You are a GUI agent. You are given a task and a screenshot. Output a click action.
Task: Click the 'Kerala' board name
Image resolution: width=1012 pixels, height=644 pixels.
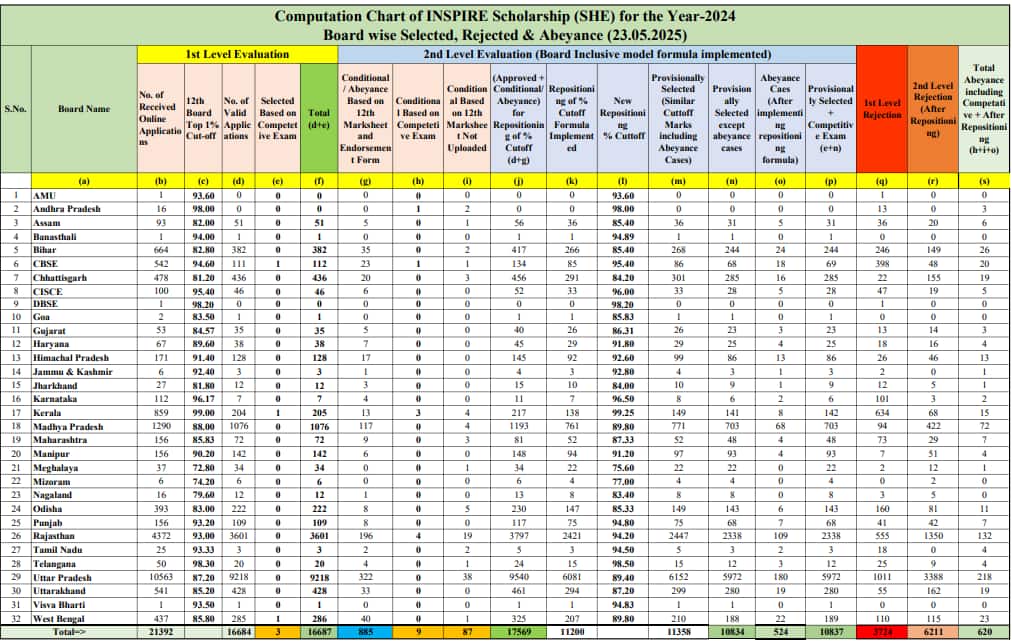click(47, 412)
